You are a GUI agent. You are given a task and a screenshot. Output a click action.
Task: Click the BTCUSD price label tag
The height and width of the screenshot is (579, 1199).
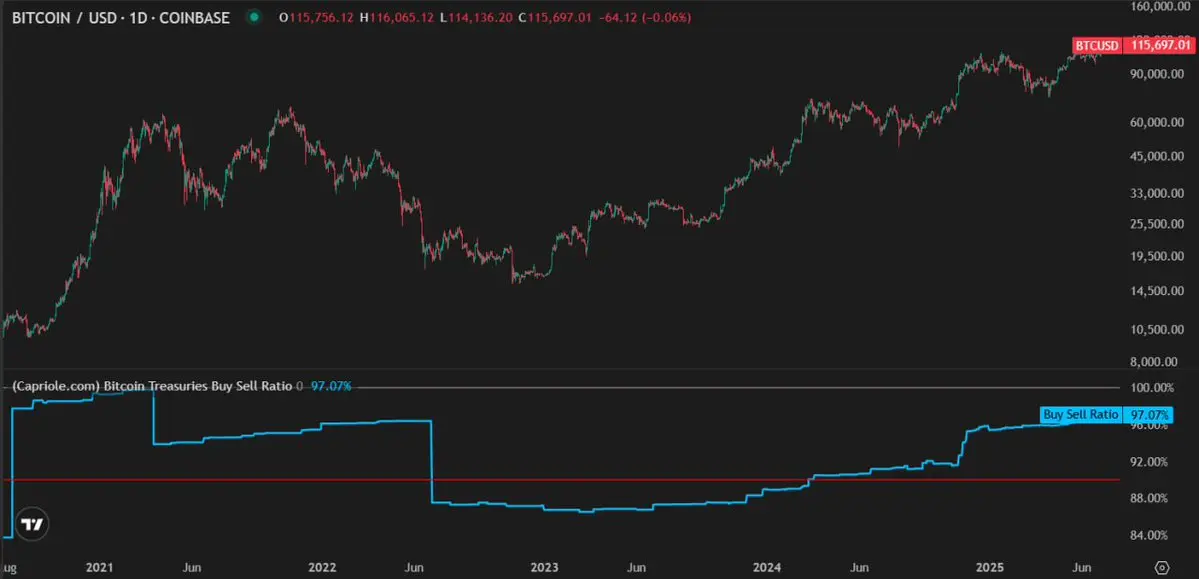[x=1097, y=46]
